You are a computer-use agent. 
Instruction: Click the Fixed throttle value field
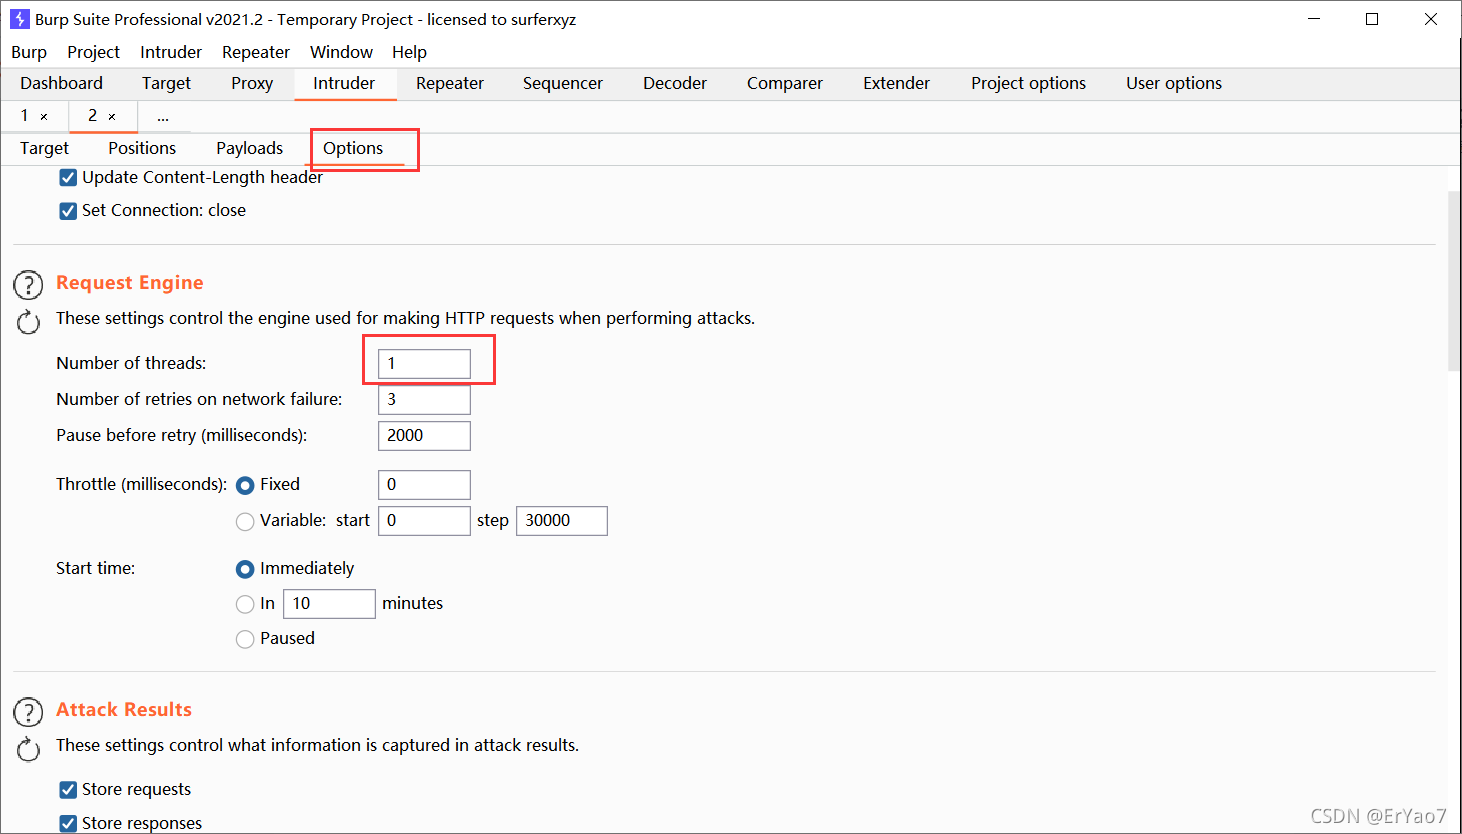tap(424, 485)
